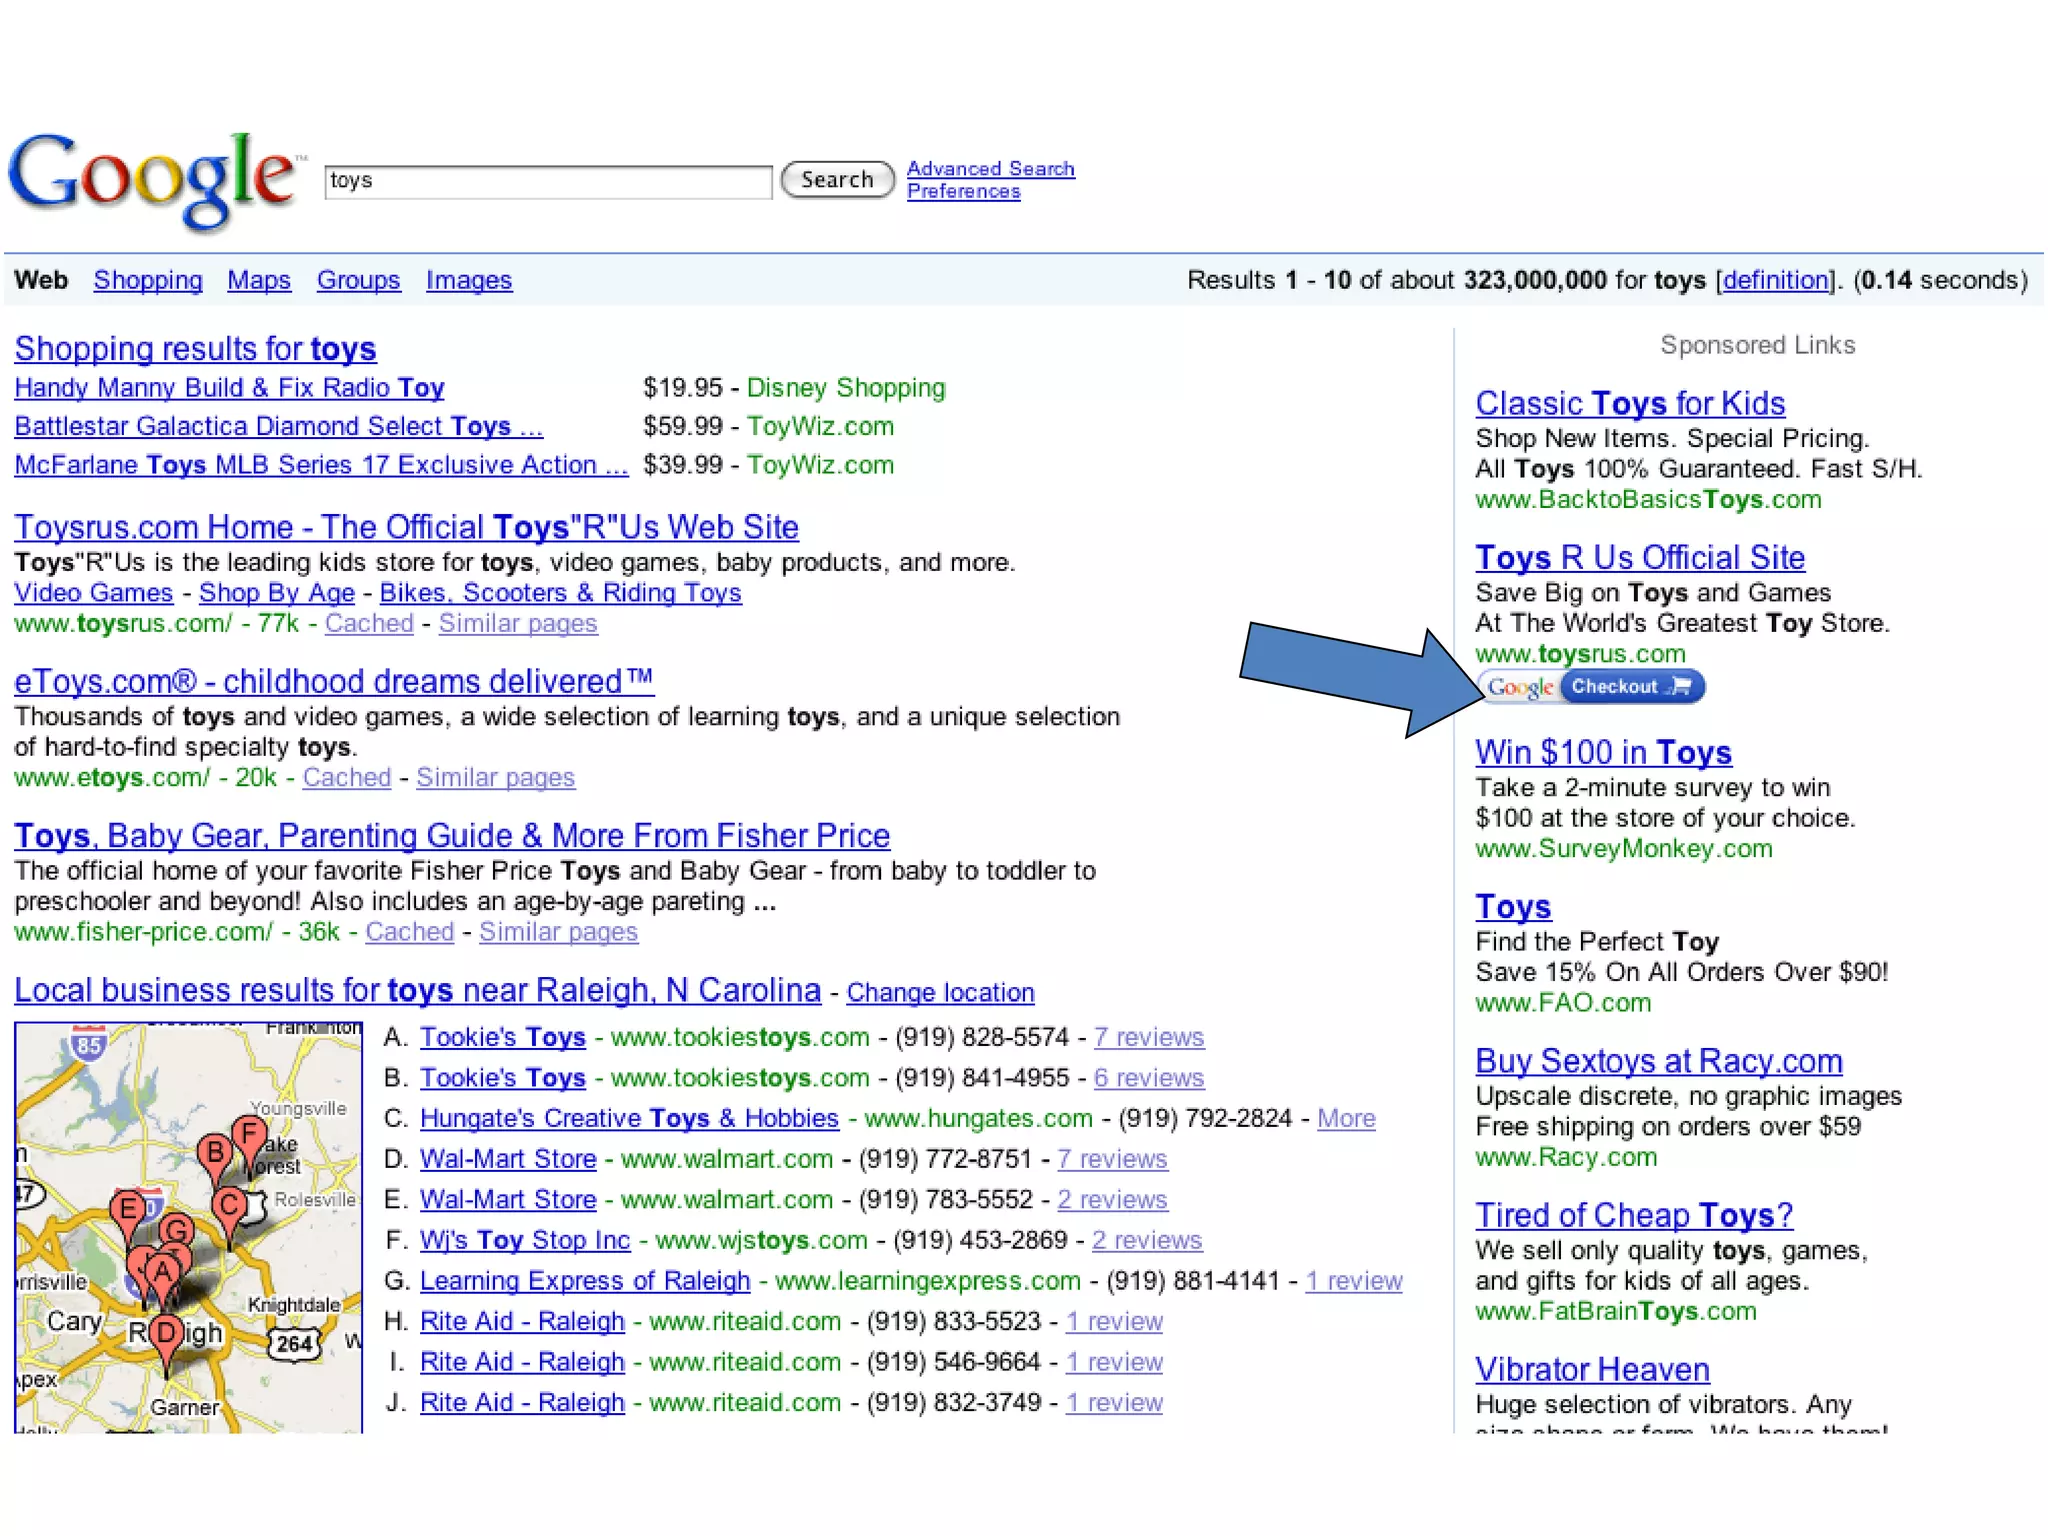Open Toysrus.com Home result title

coord(406,527)
